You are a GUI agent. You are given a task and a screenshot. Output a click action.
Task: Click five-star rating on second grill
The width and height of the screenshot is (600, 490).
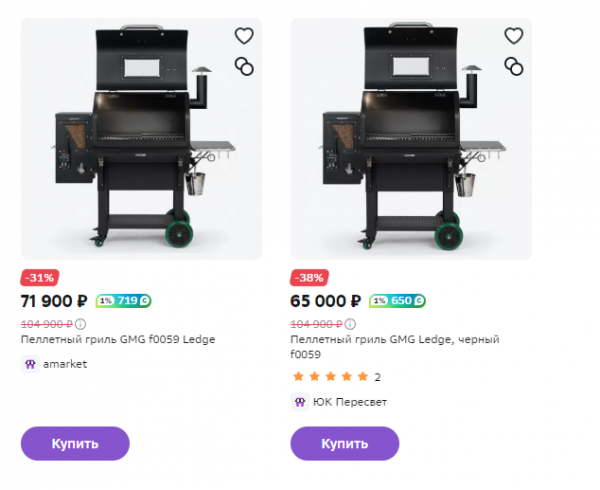(329, 377)
